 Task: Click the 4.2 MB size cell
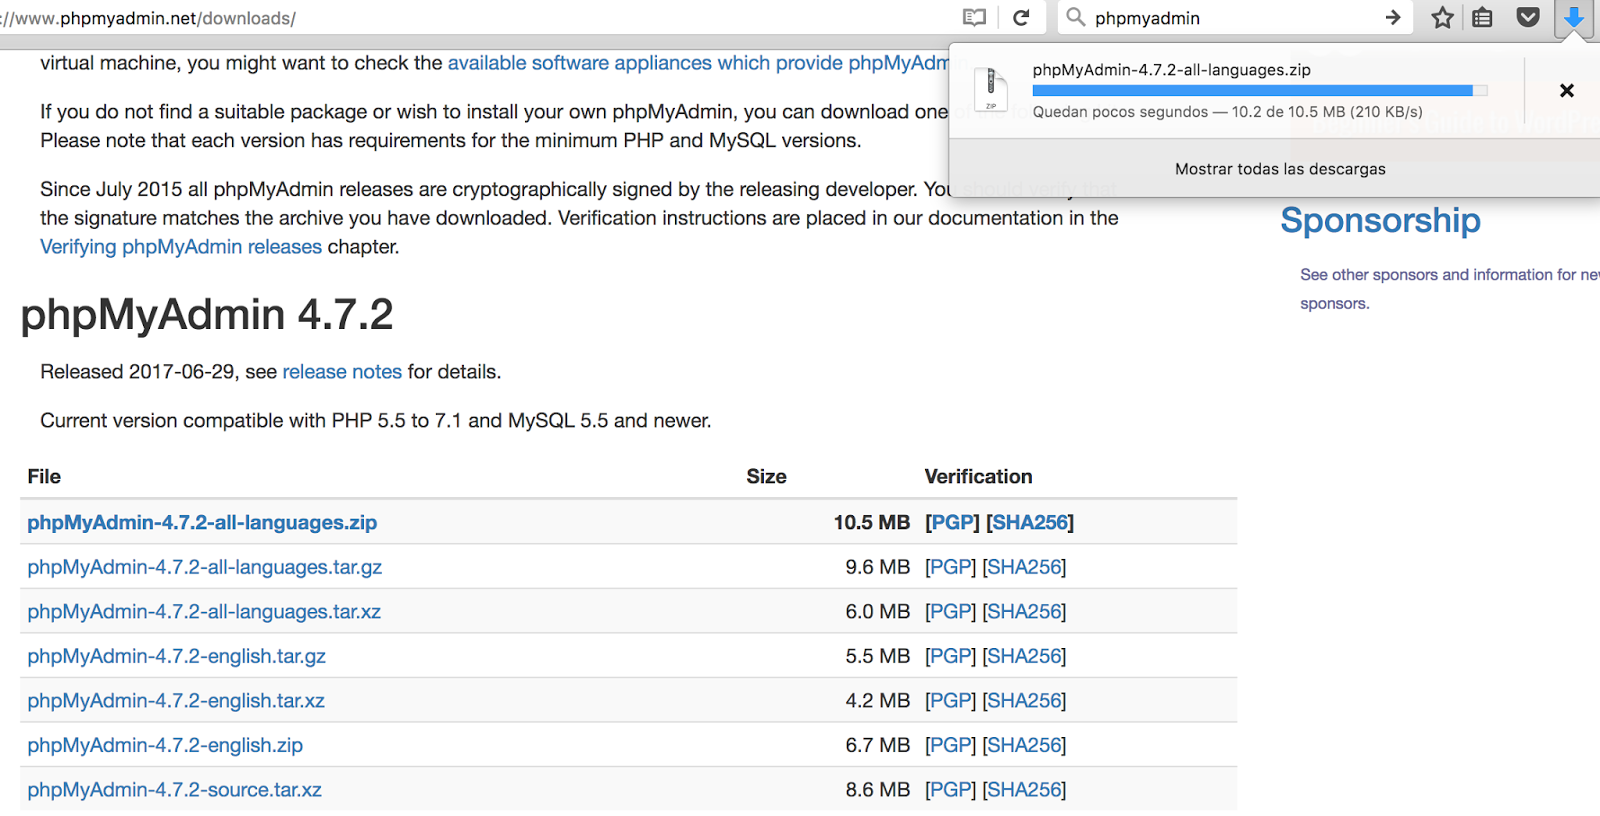click(x=878, y=700)
